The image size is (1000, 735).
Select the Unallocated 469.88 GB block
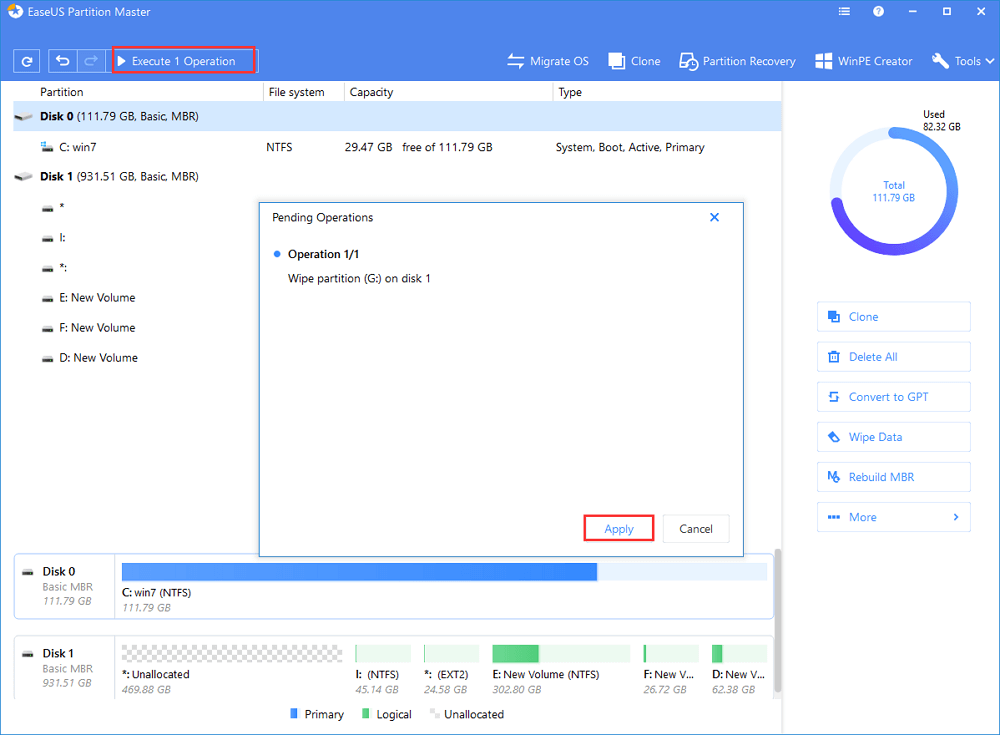coord(232,667)
